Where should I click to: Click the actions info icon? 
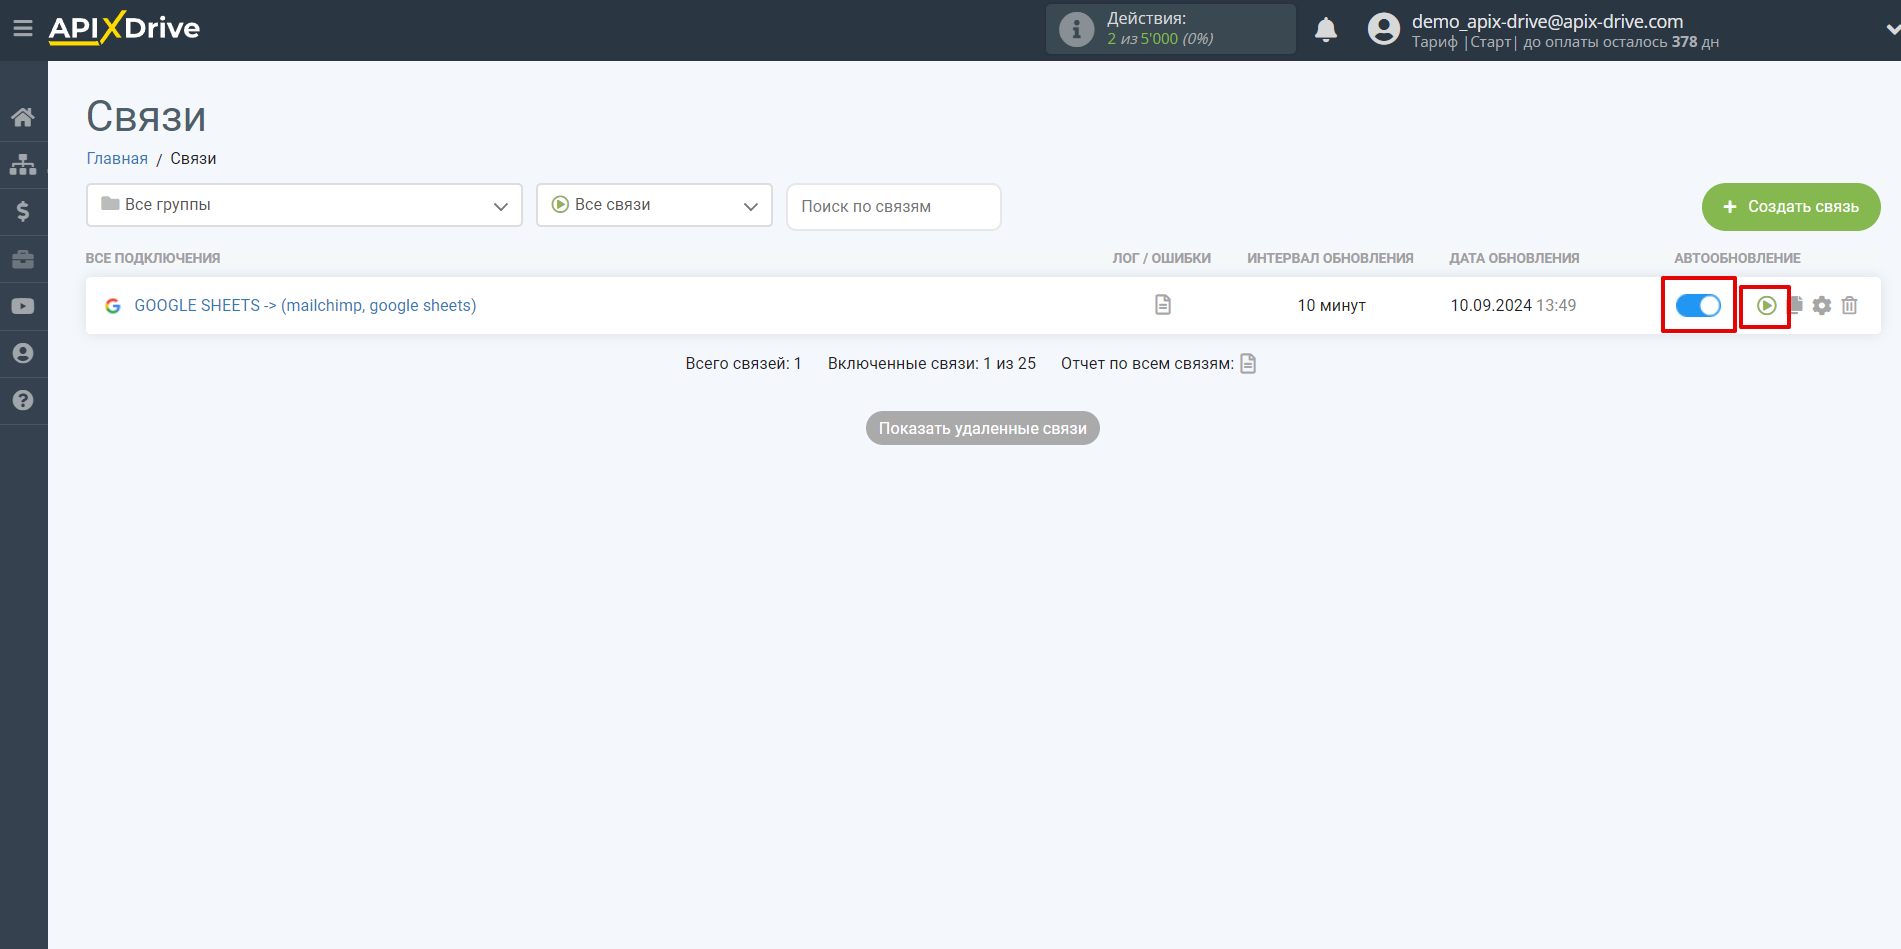tap(1076, 29)
